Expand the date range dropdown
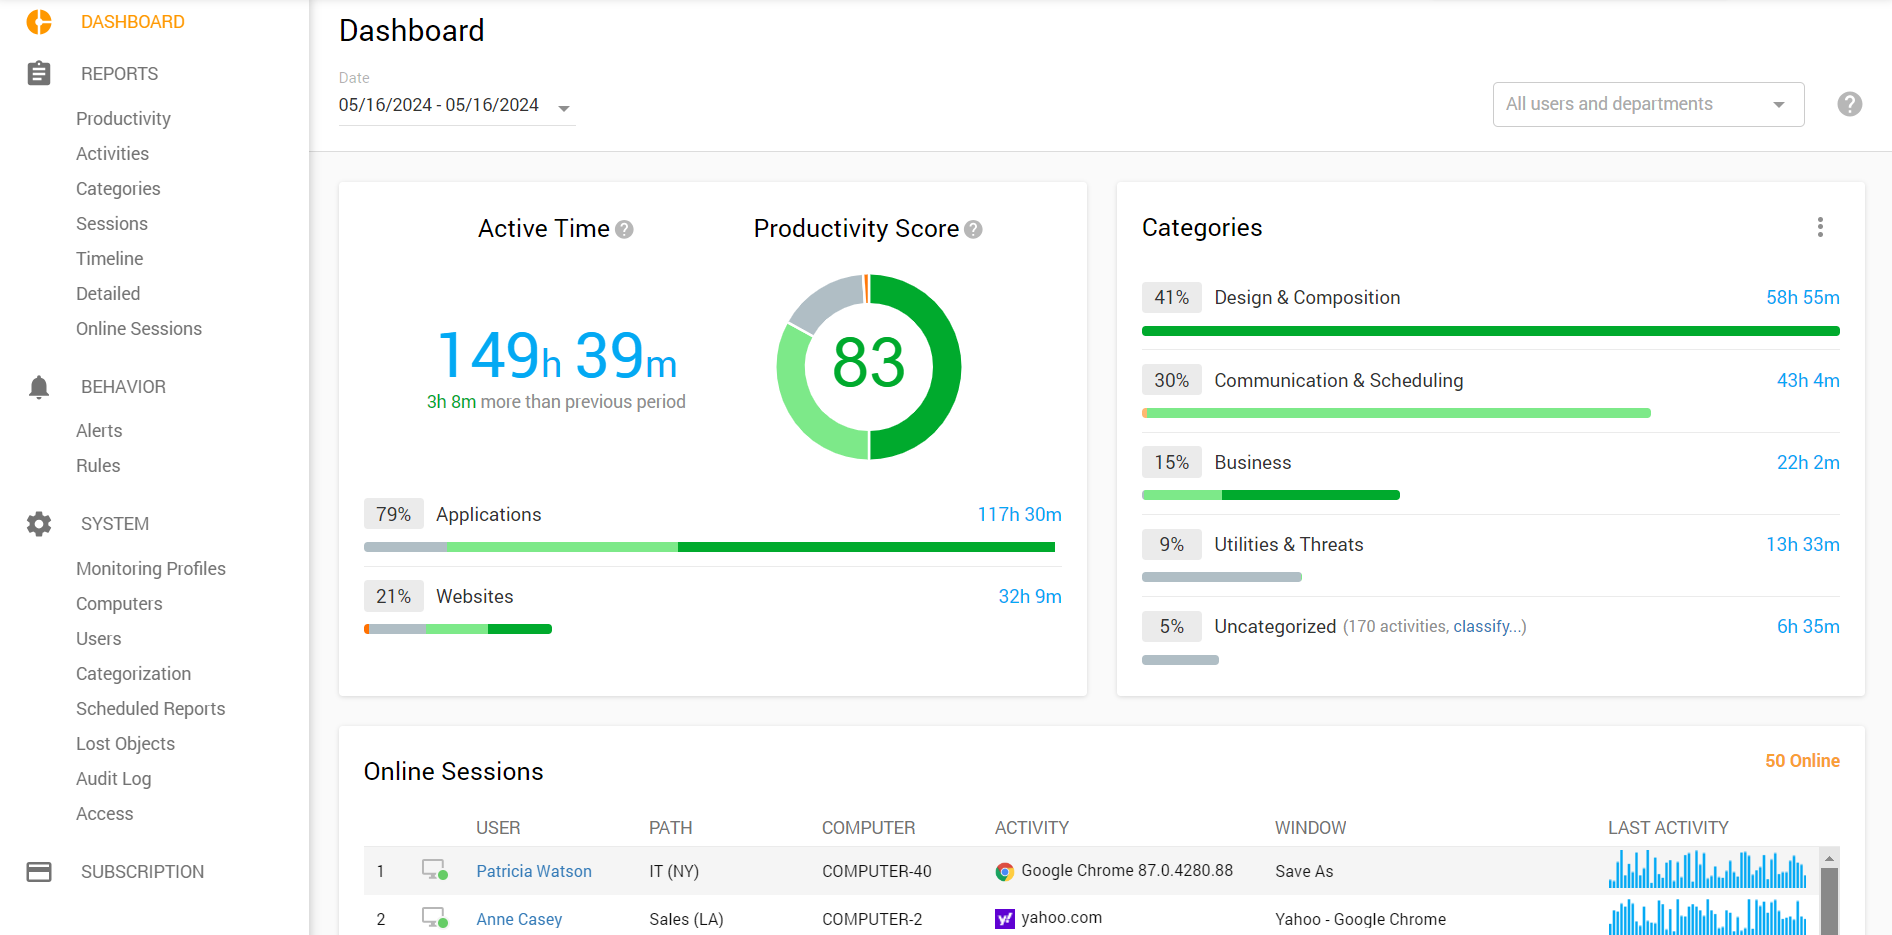Image resolution: width=1892 pixels, height=935 pixels. click(564, 108)
